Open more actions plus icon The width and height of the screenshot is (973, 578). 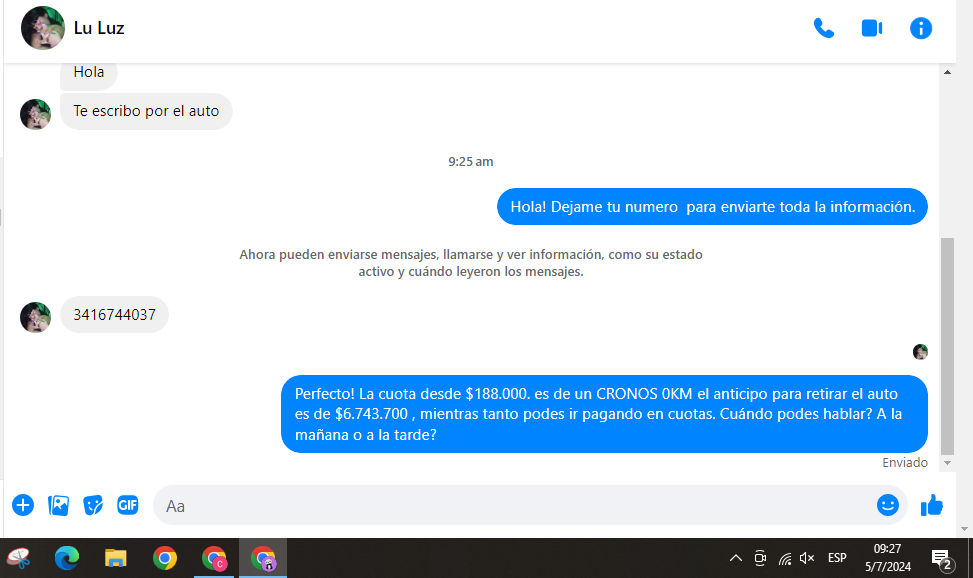coord(23,505)
